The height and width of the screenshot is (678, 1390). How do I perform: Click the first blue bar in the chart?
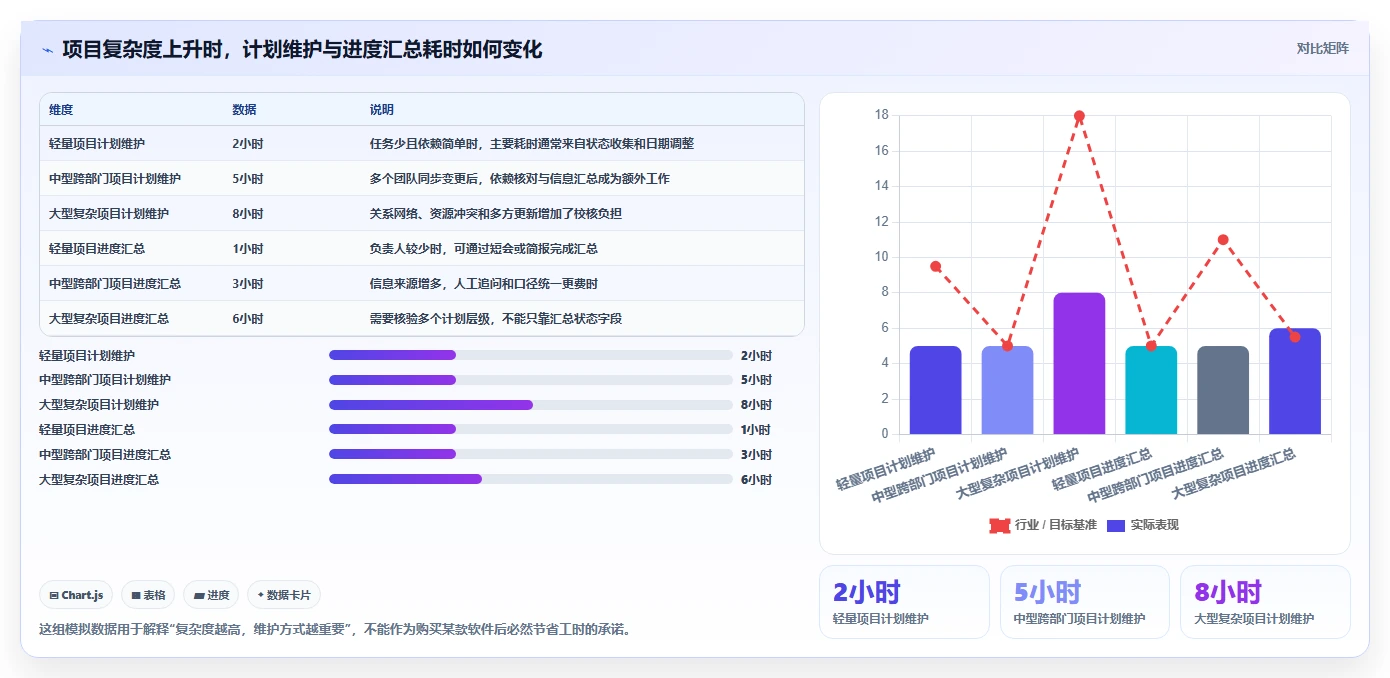tap(935, 390)
